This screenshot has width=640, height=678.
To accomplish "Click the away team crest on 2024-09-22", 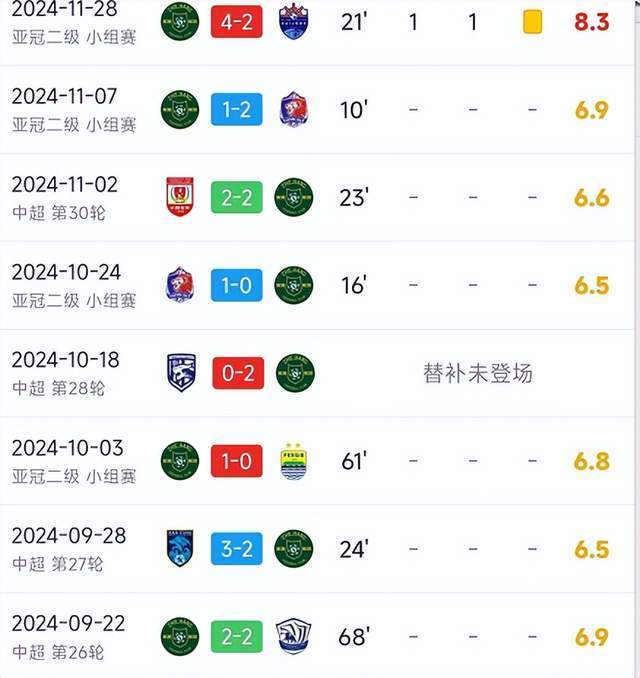I will (x=294, y=636).
